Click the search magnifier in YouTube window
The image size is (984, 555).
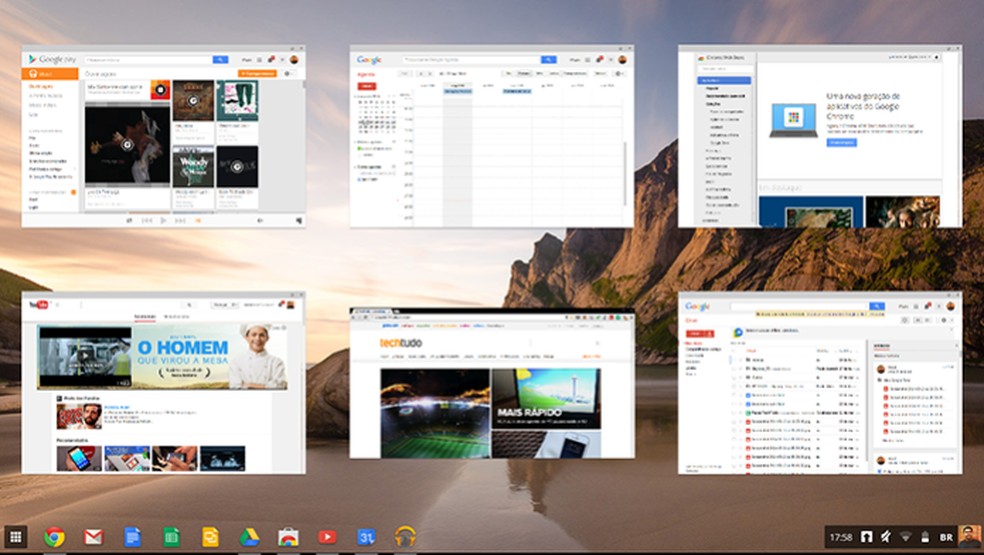189,304
